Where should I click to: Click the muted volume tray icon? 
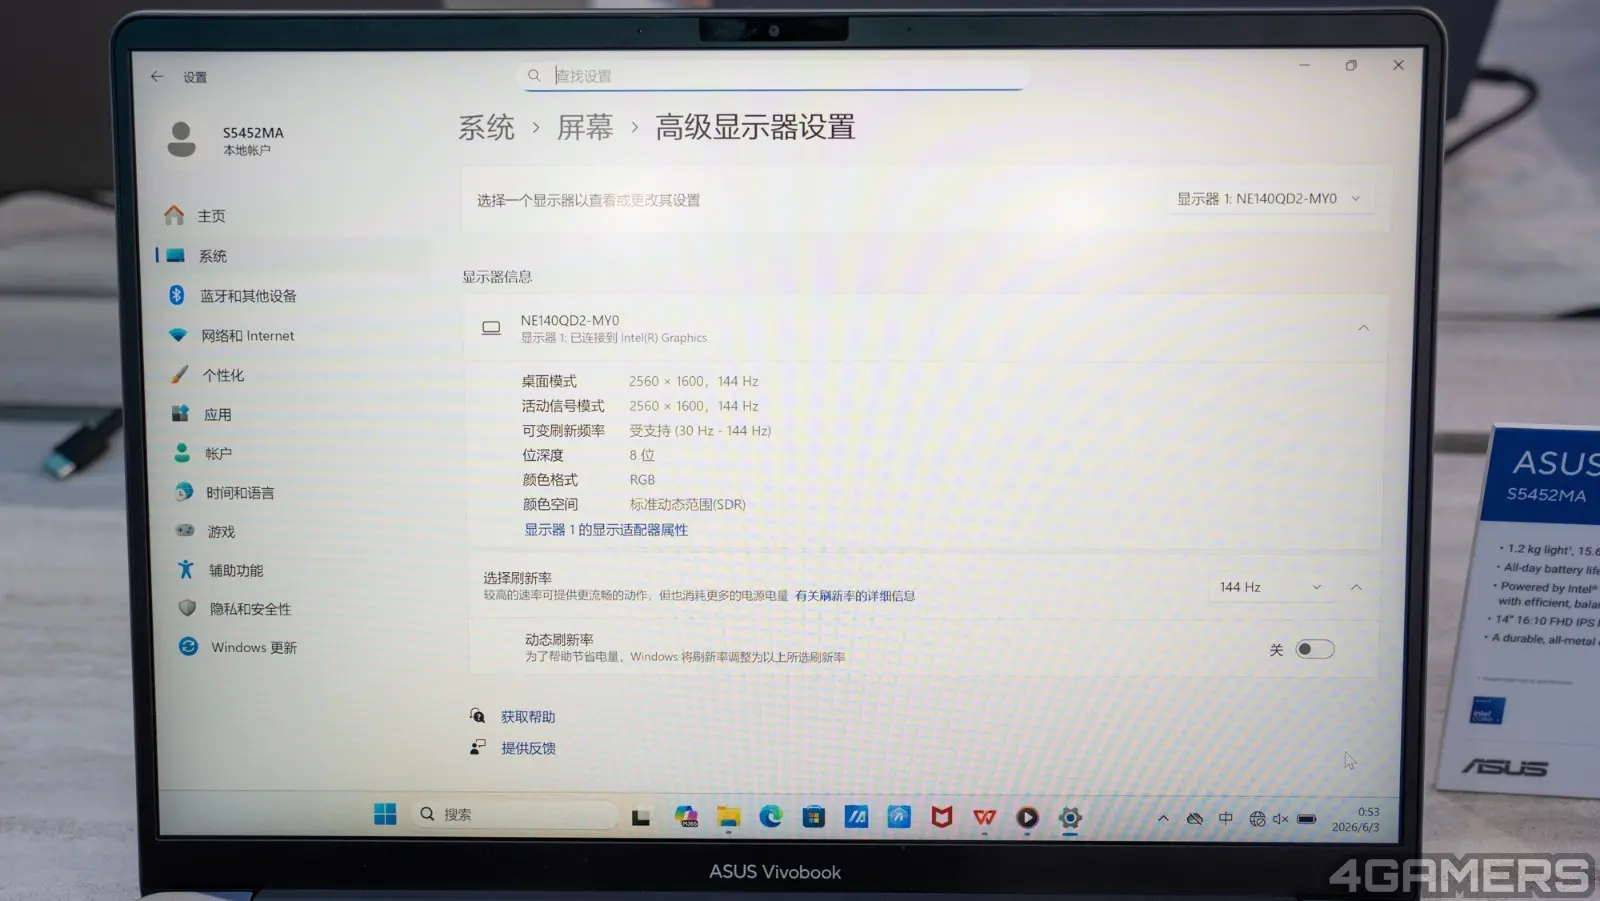coord(1280,819)
